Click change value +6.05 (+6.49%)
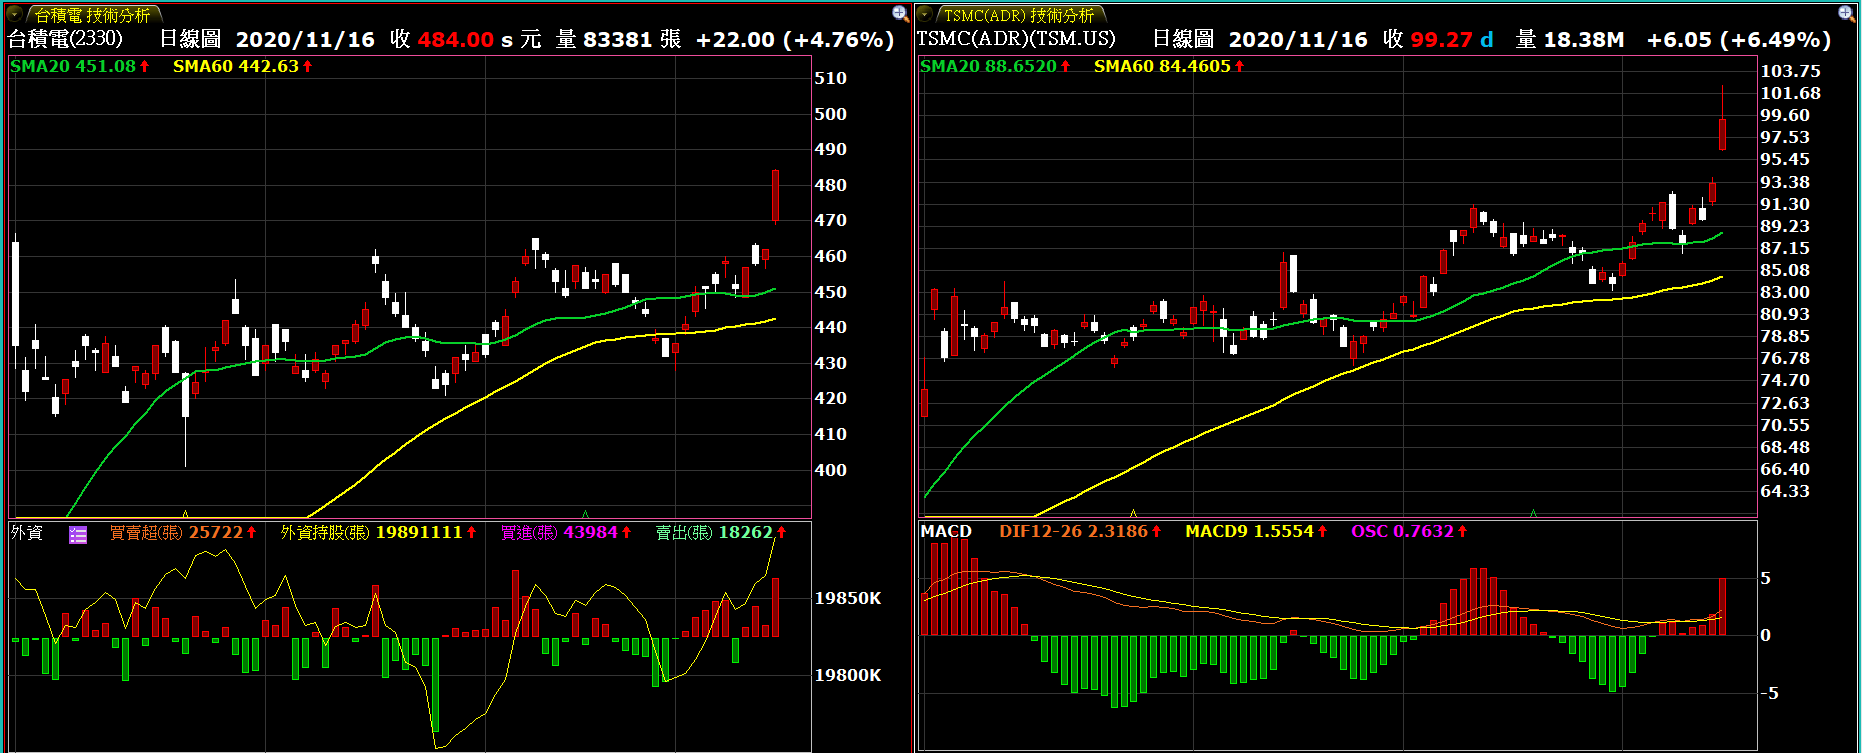This screenshot has width=1863, height=753. [x=1739, y=40]
